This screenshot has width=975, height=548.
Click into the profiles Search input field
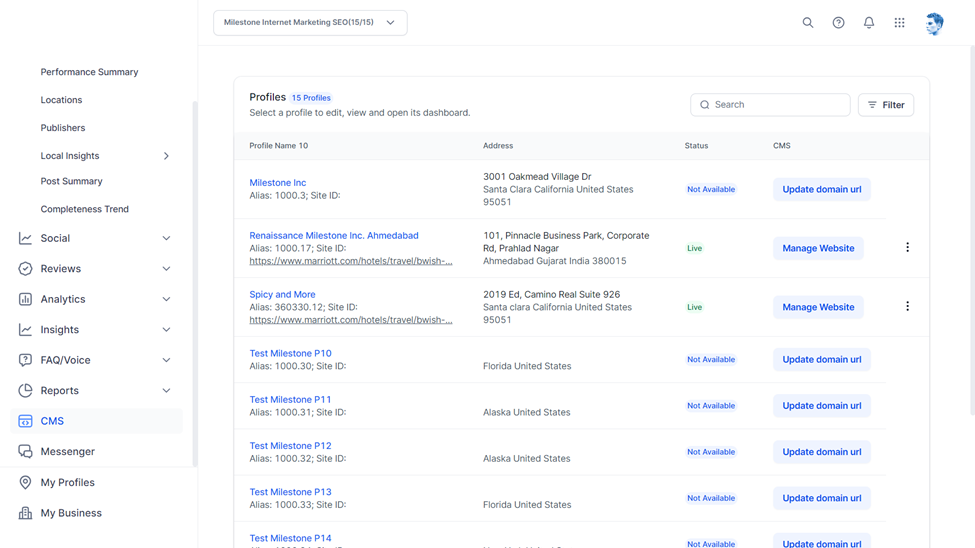point(770,104)
